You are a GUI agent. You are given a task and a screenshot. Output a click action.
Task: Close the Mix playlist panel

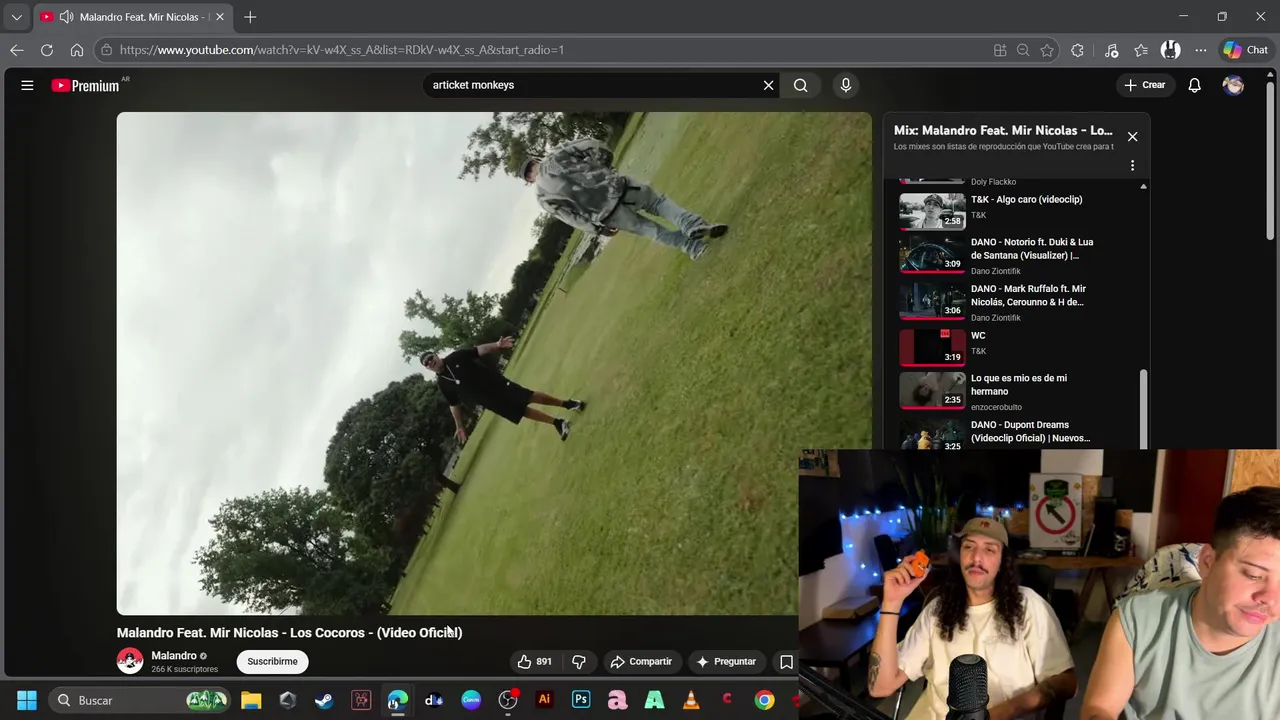[x=1132, y=136]
